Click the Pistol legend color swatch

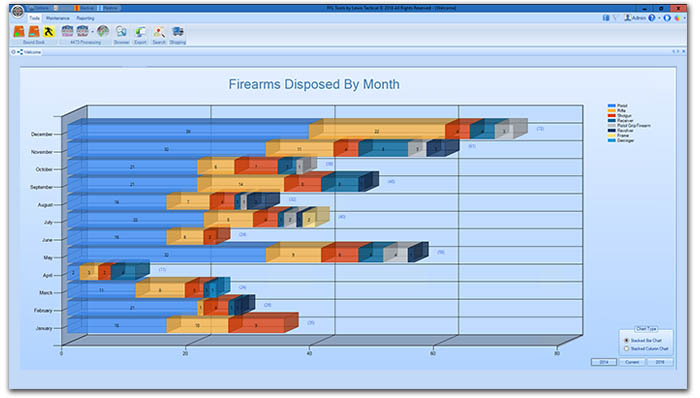(611, 106)
